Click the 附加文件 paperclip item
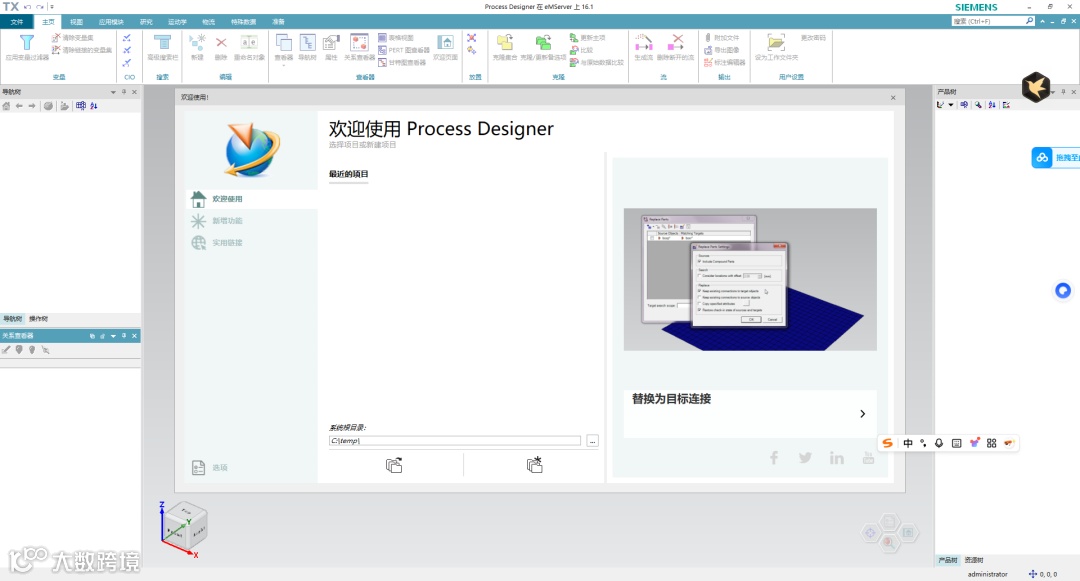 (722, 38)
